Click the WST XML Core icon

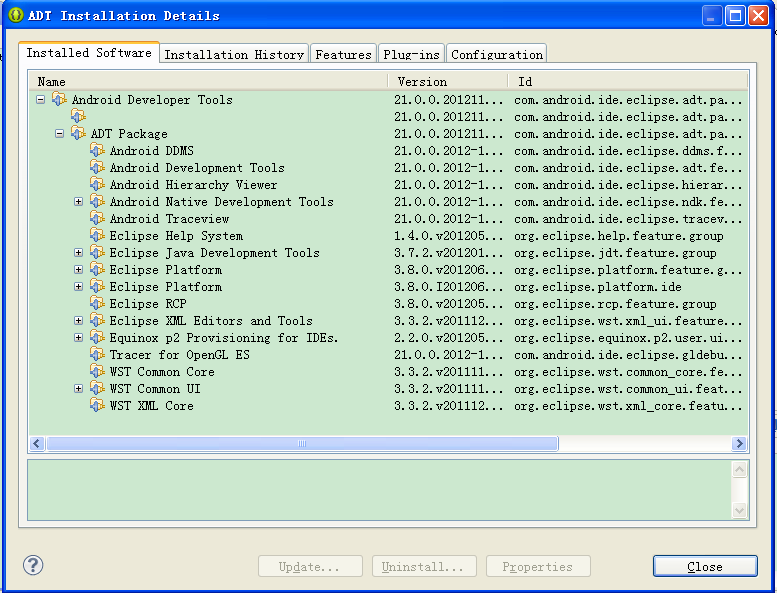tap(97, 405)
